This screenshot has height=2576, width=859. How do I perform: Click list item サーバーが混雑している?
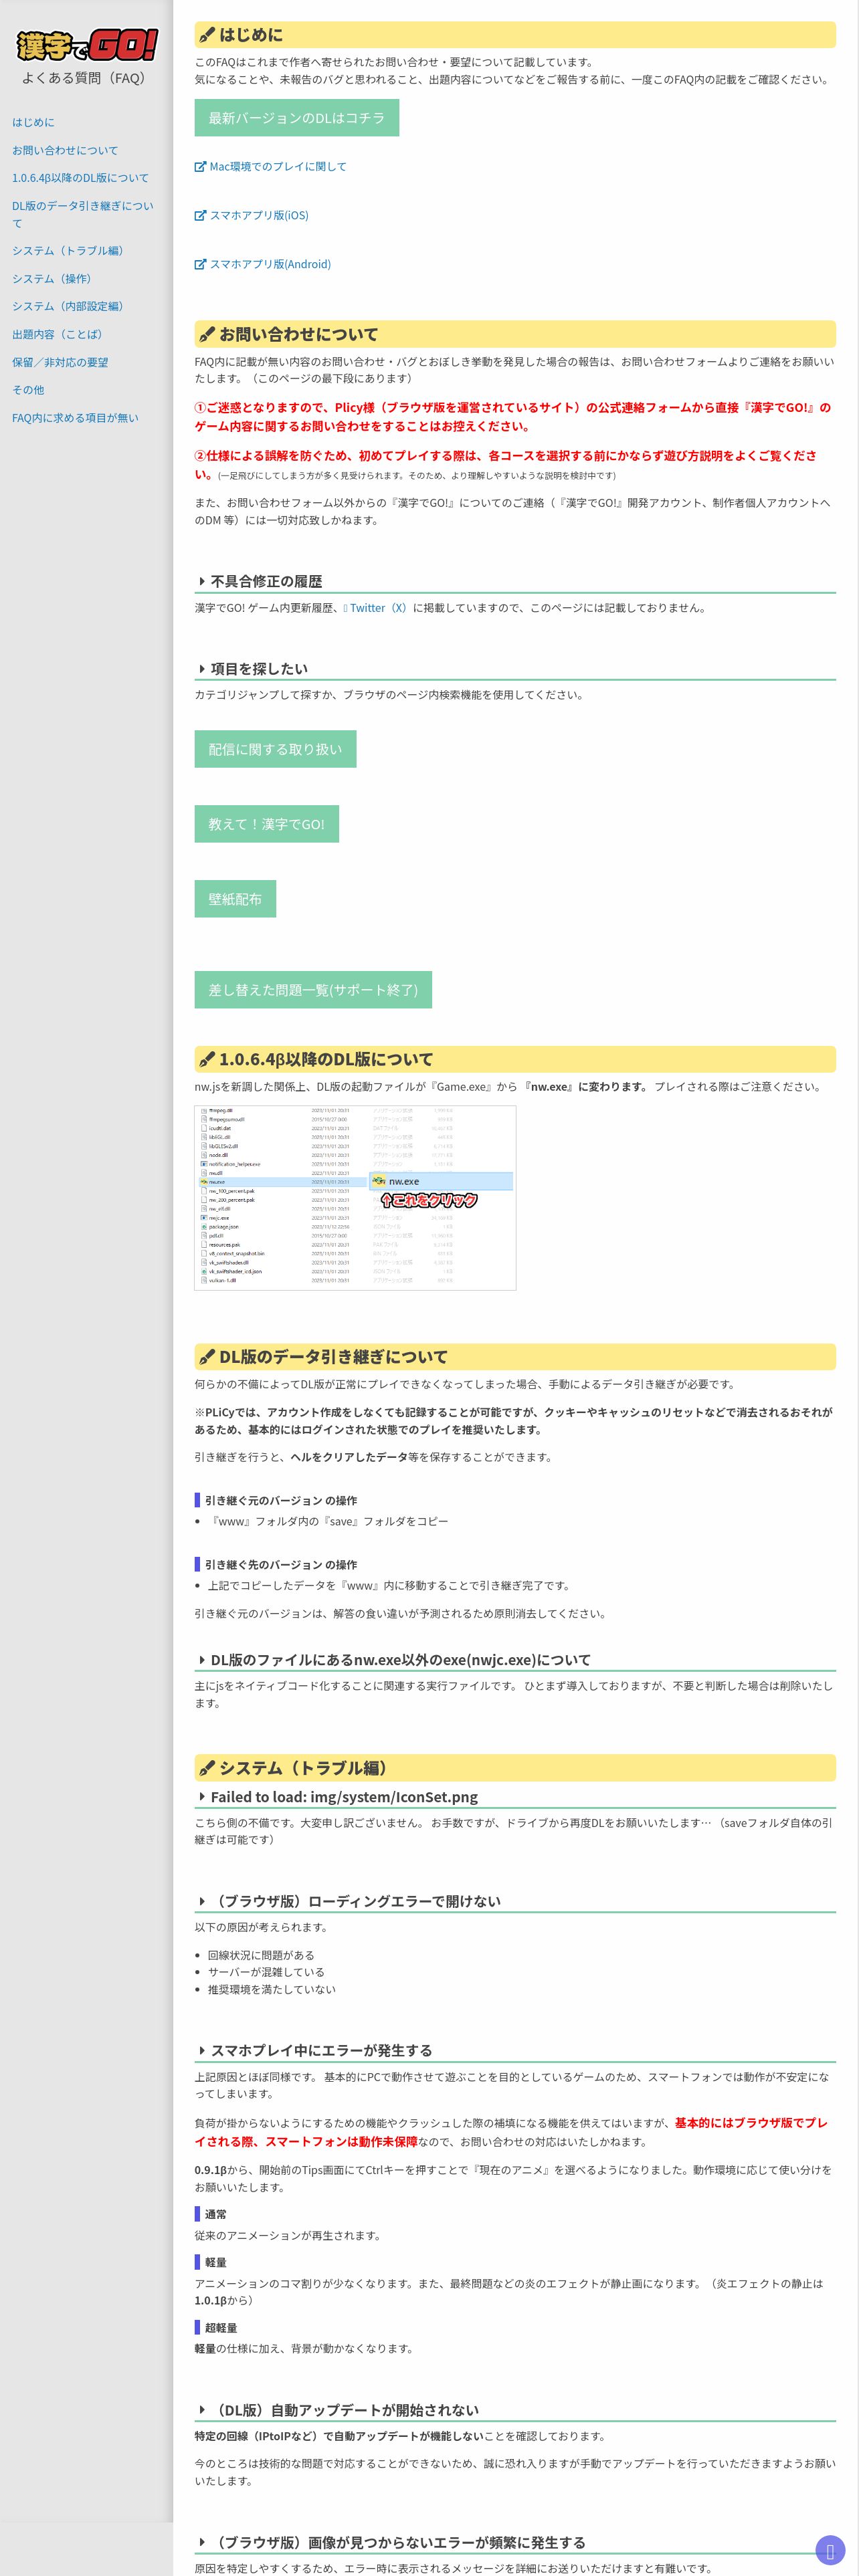point(266,1972)
